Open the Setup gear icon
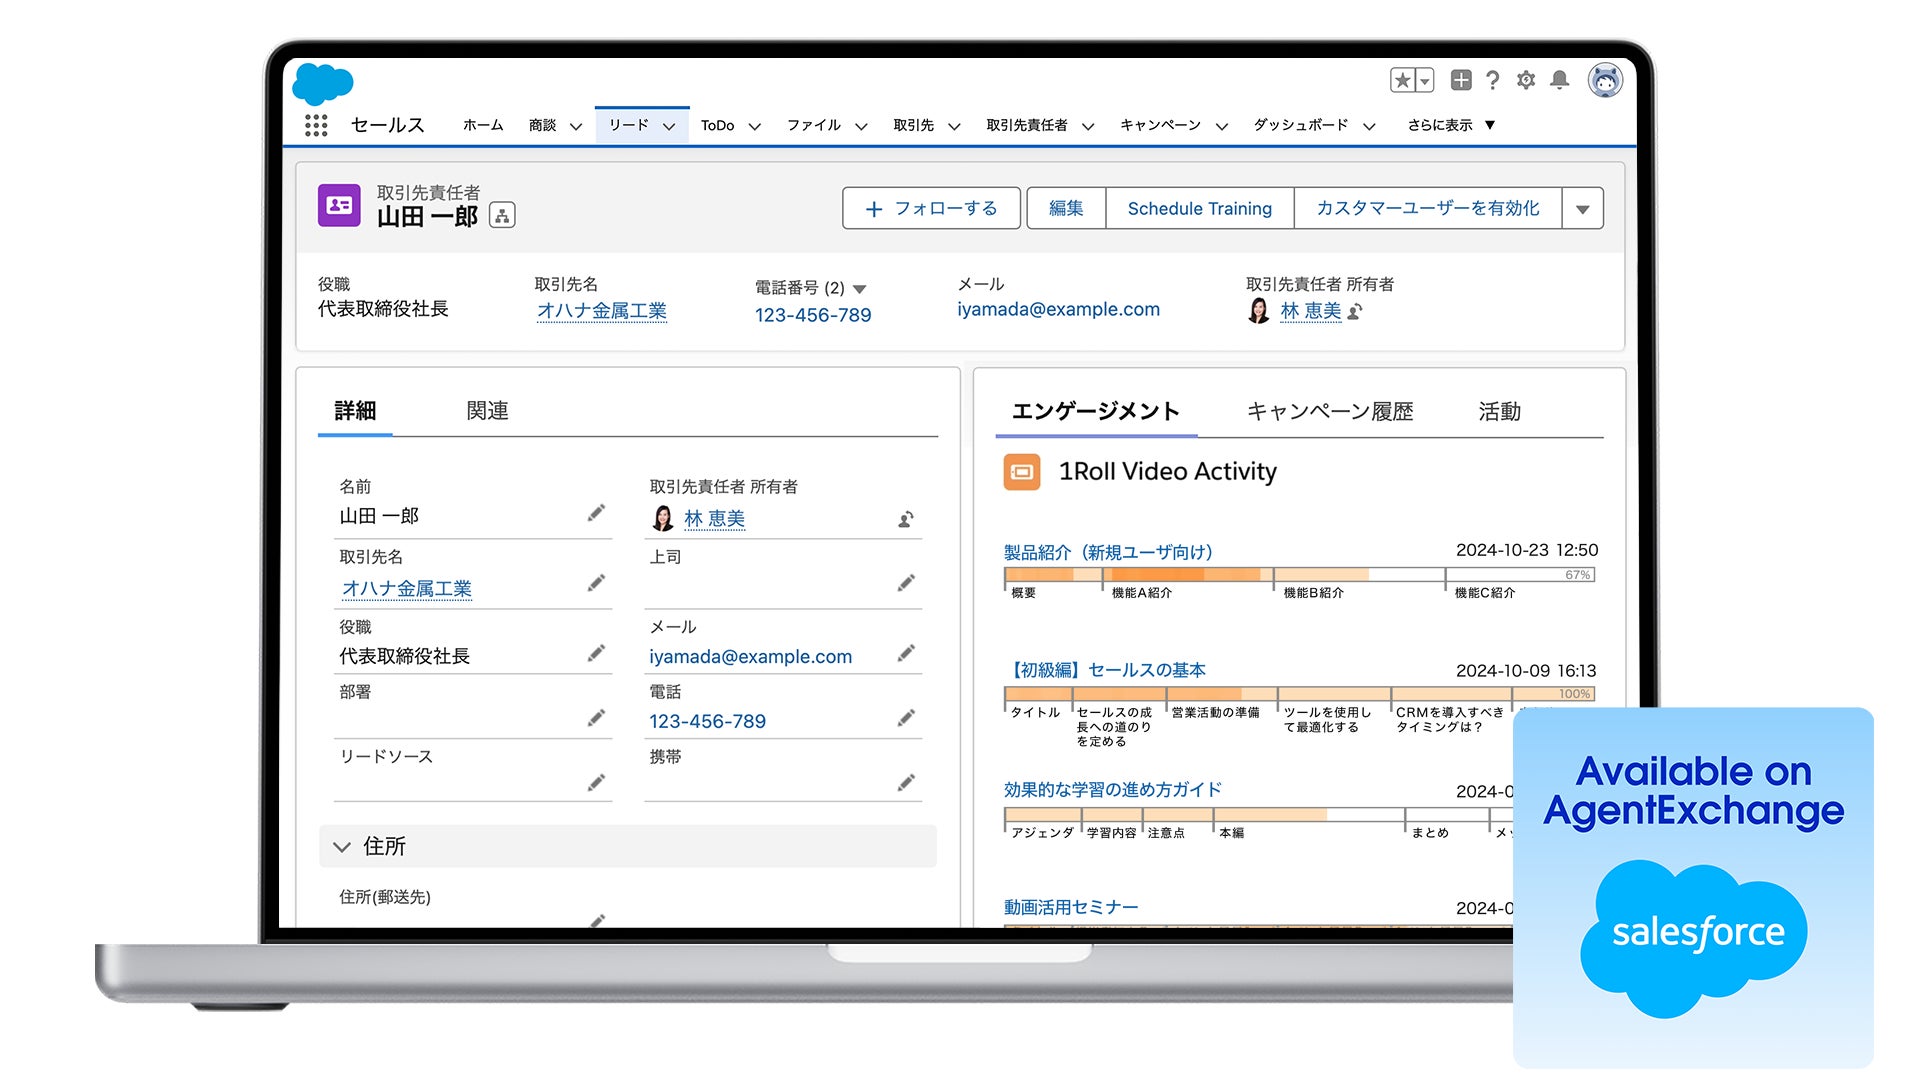1920x1080 pixels. point(1526,80)
